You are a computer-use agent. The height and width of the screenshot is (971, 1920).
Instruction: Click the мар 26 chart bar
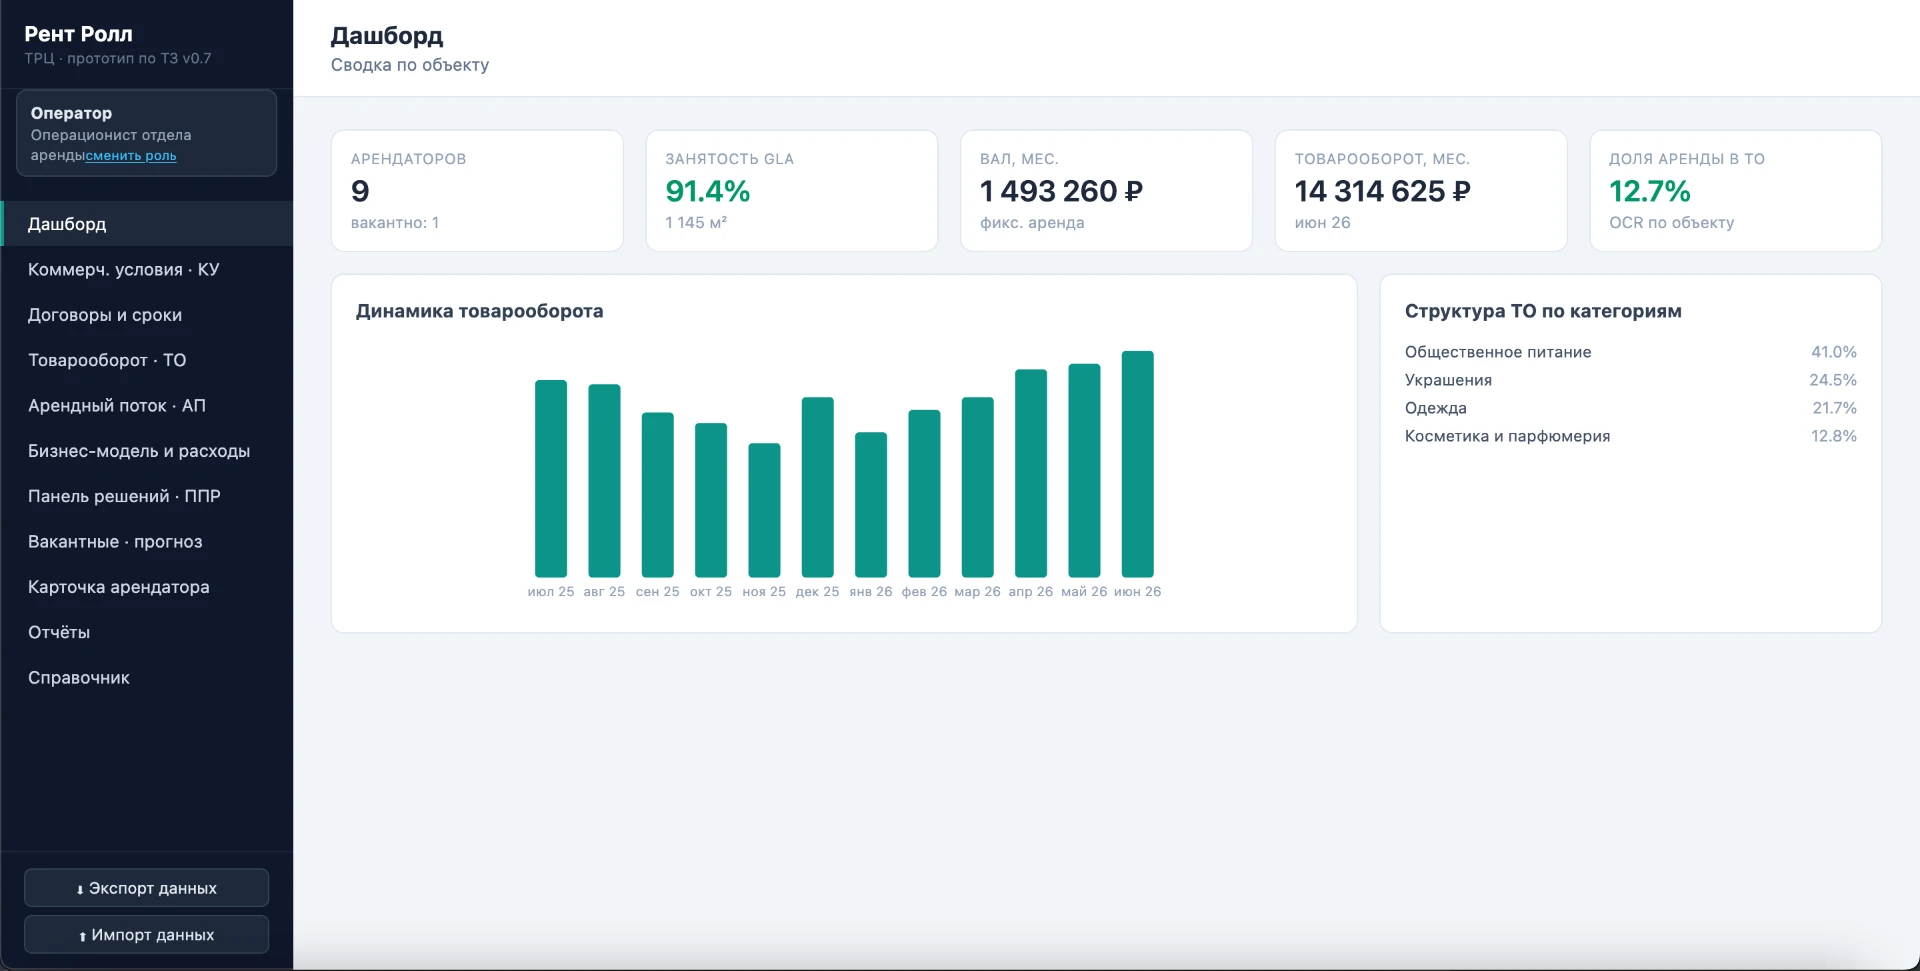click(978, 487)
